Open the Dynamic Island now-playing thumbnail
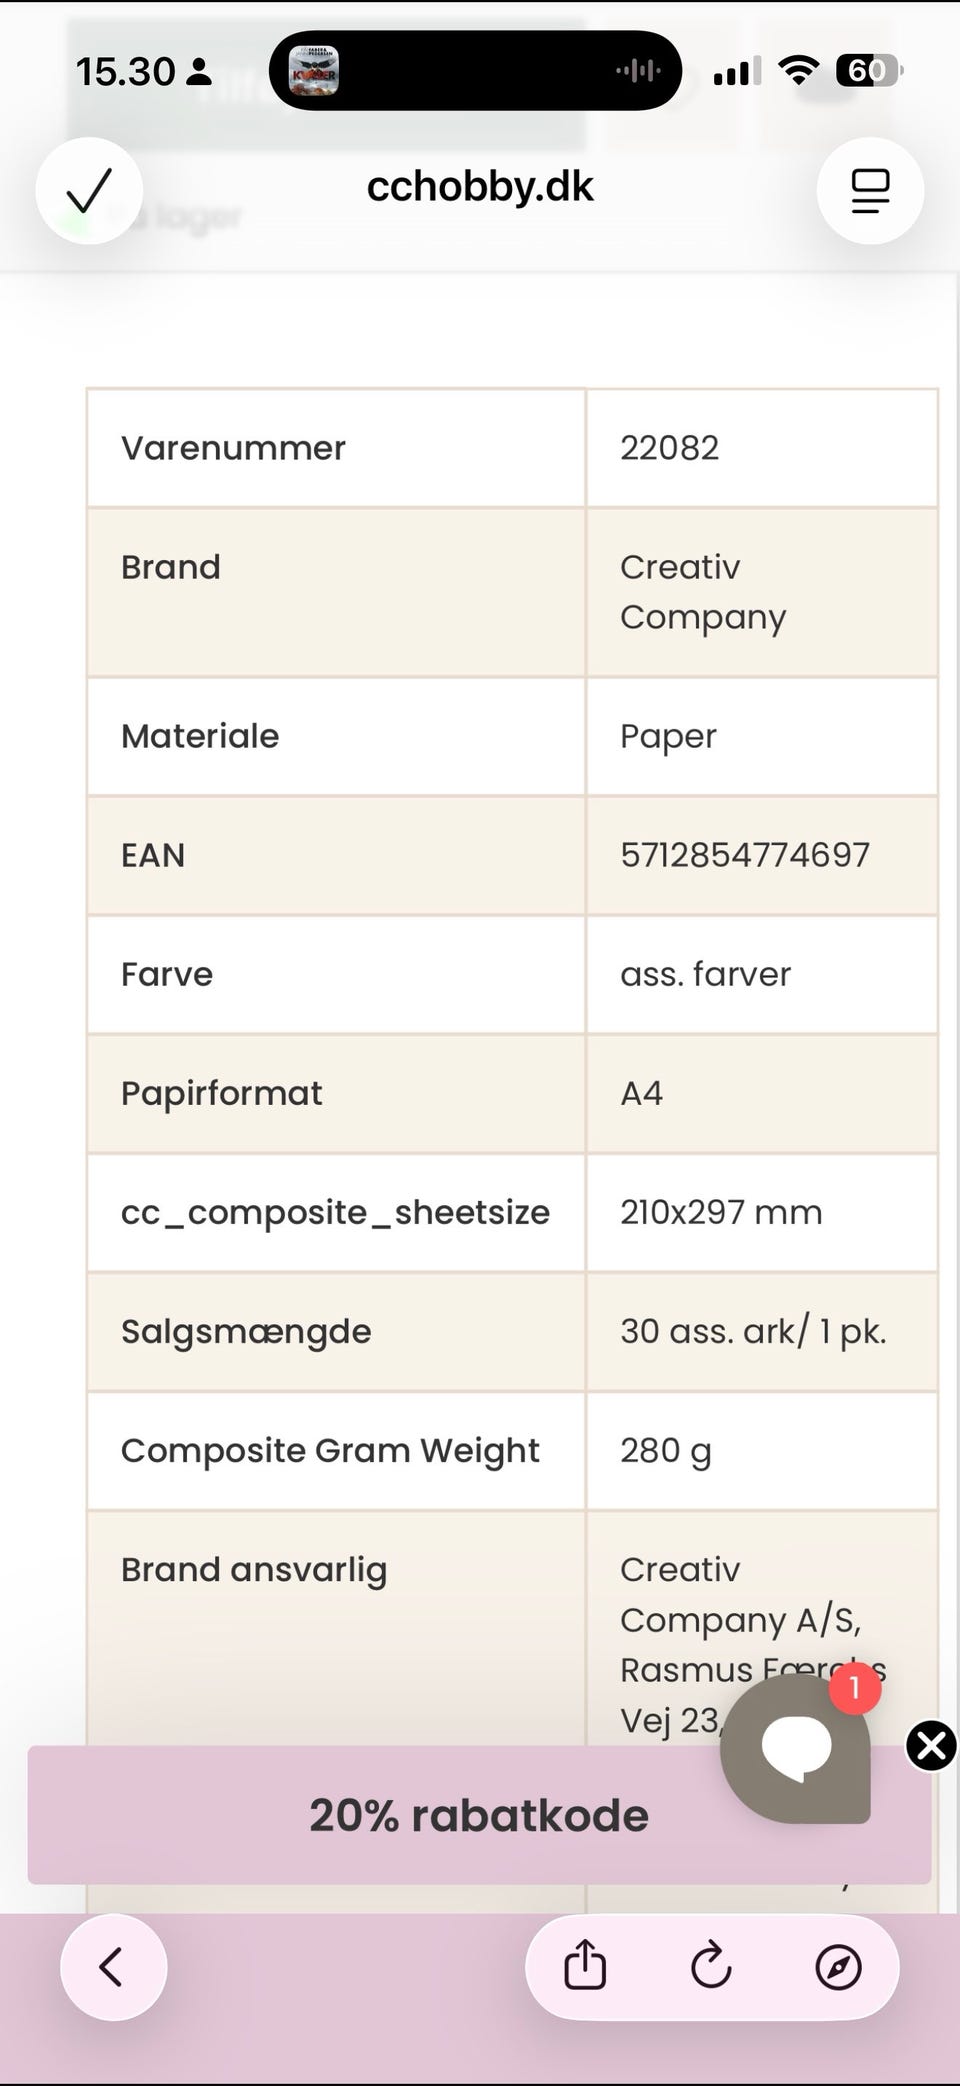 coord(314,71)
